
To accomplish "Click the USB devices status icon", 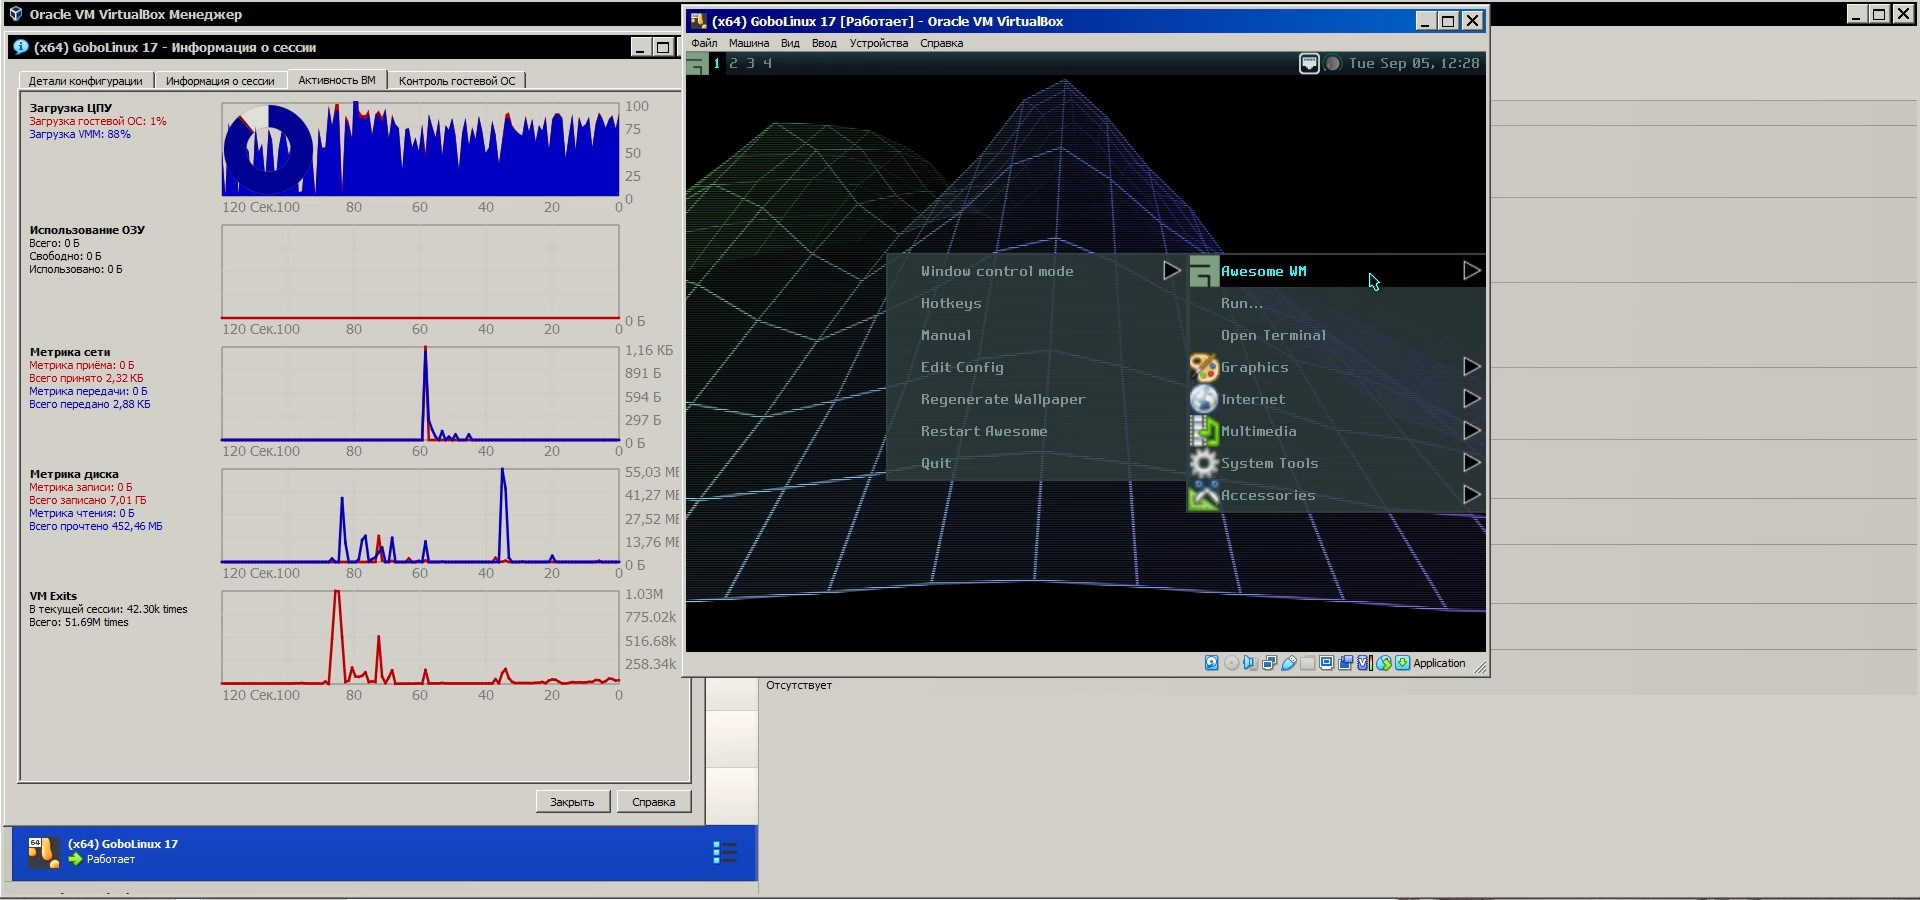I will coord(1289,663).
